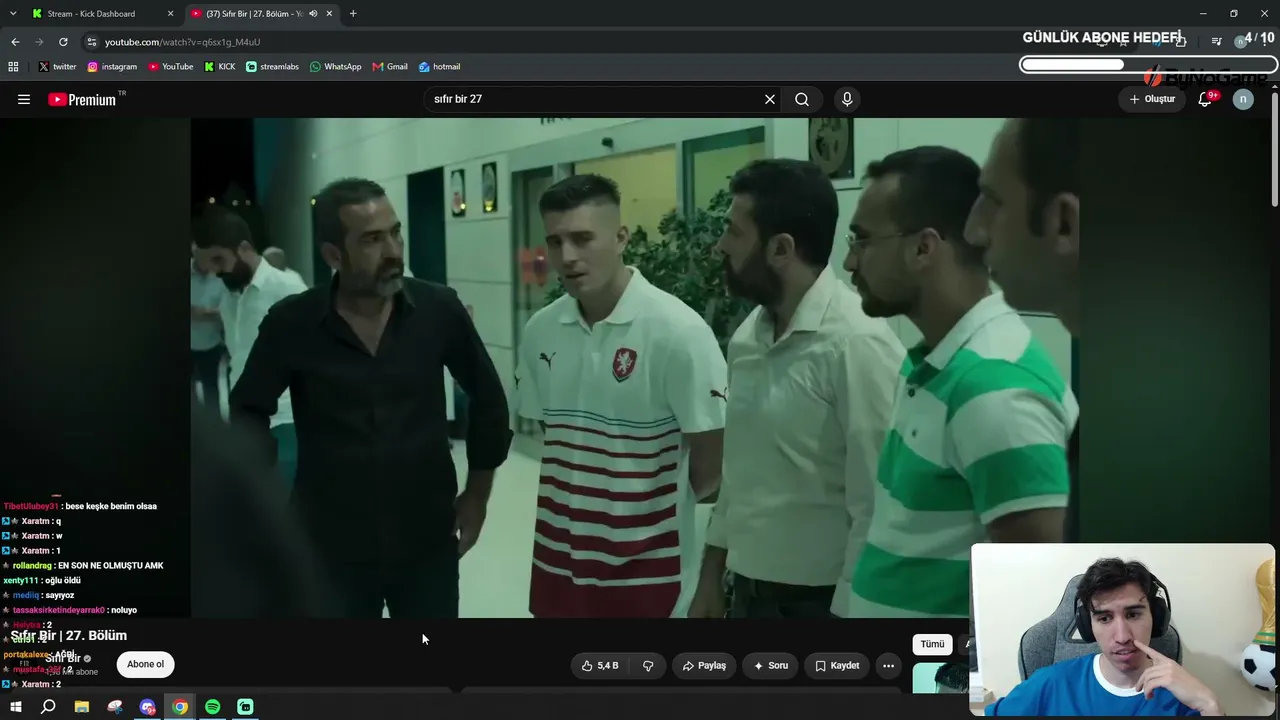Open the Gmail bookmark
The image size is (1280, 720).
tap(390, 67)
